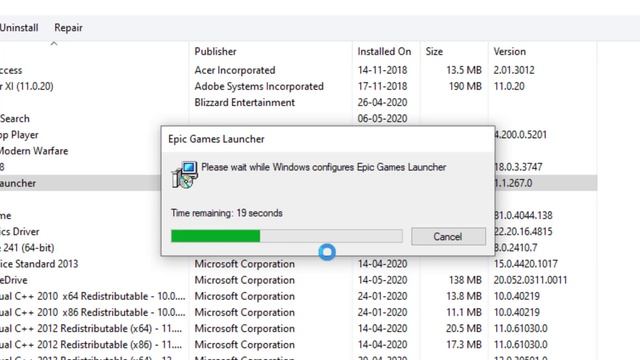Viewport: 640px width, 360px height.
Task: Click the 190 MB size cell
Action: click(465, 87)
